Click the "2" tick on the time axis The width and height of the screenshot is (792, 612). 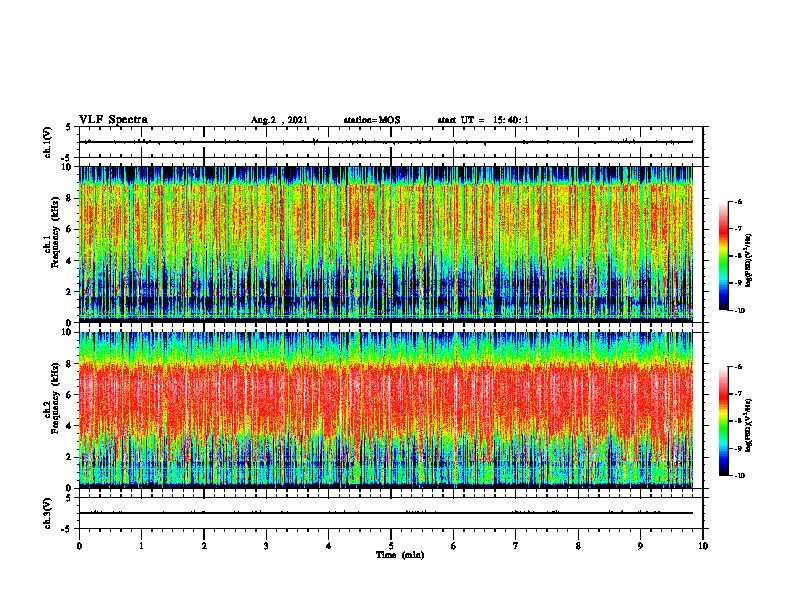click(204, 546)
